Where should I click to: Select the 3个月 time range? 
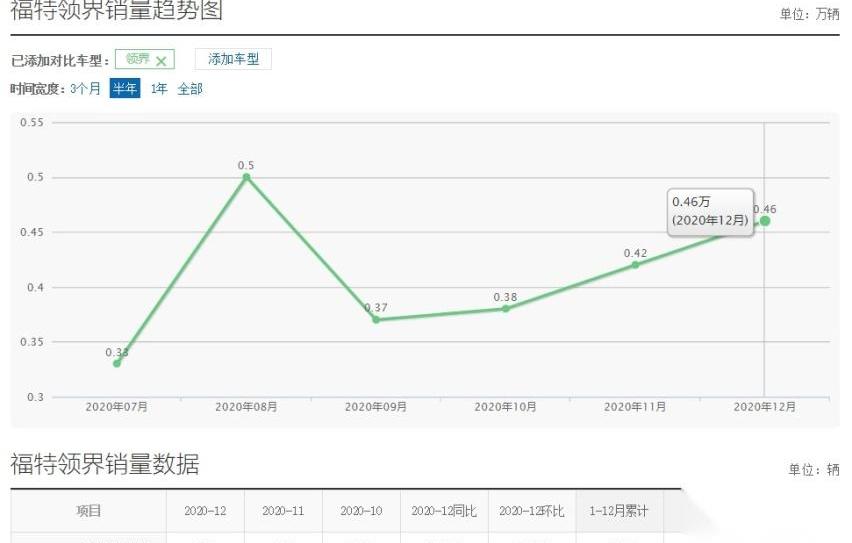pos(85,89)
